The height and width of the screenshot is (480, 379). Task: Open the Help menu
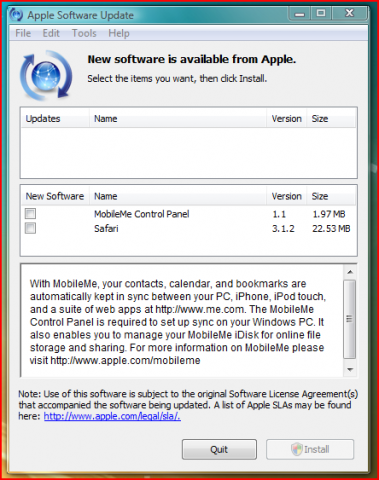point(119,33)
